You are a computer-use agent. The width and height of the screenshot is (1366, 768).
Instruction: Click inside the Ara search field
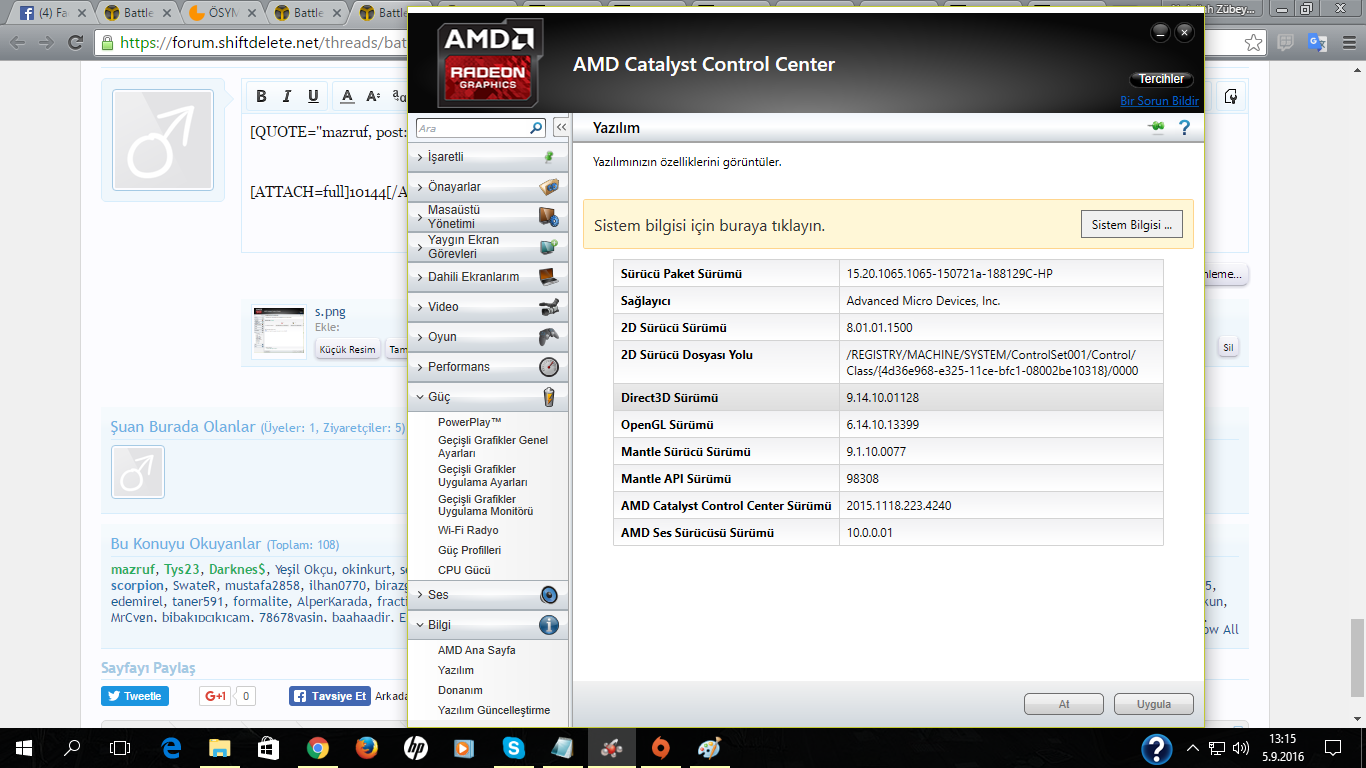pyautogui.click(x=472, y=128)
